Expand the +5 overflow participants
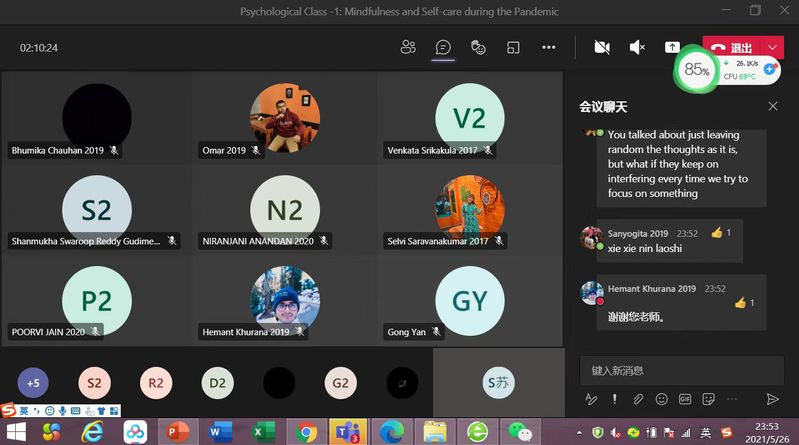Image resolution: width=799 pixels, height=445 pixels. 33,382
